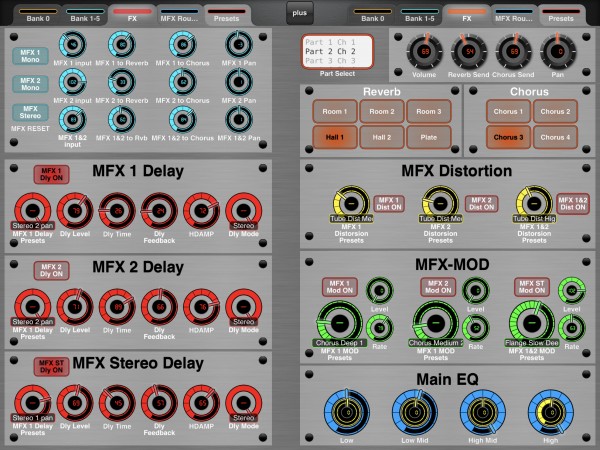Enable the MFX 1 Mod ON switch
The image size is (600, 450).
click(x=339, y=287)
